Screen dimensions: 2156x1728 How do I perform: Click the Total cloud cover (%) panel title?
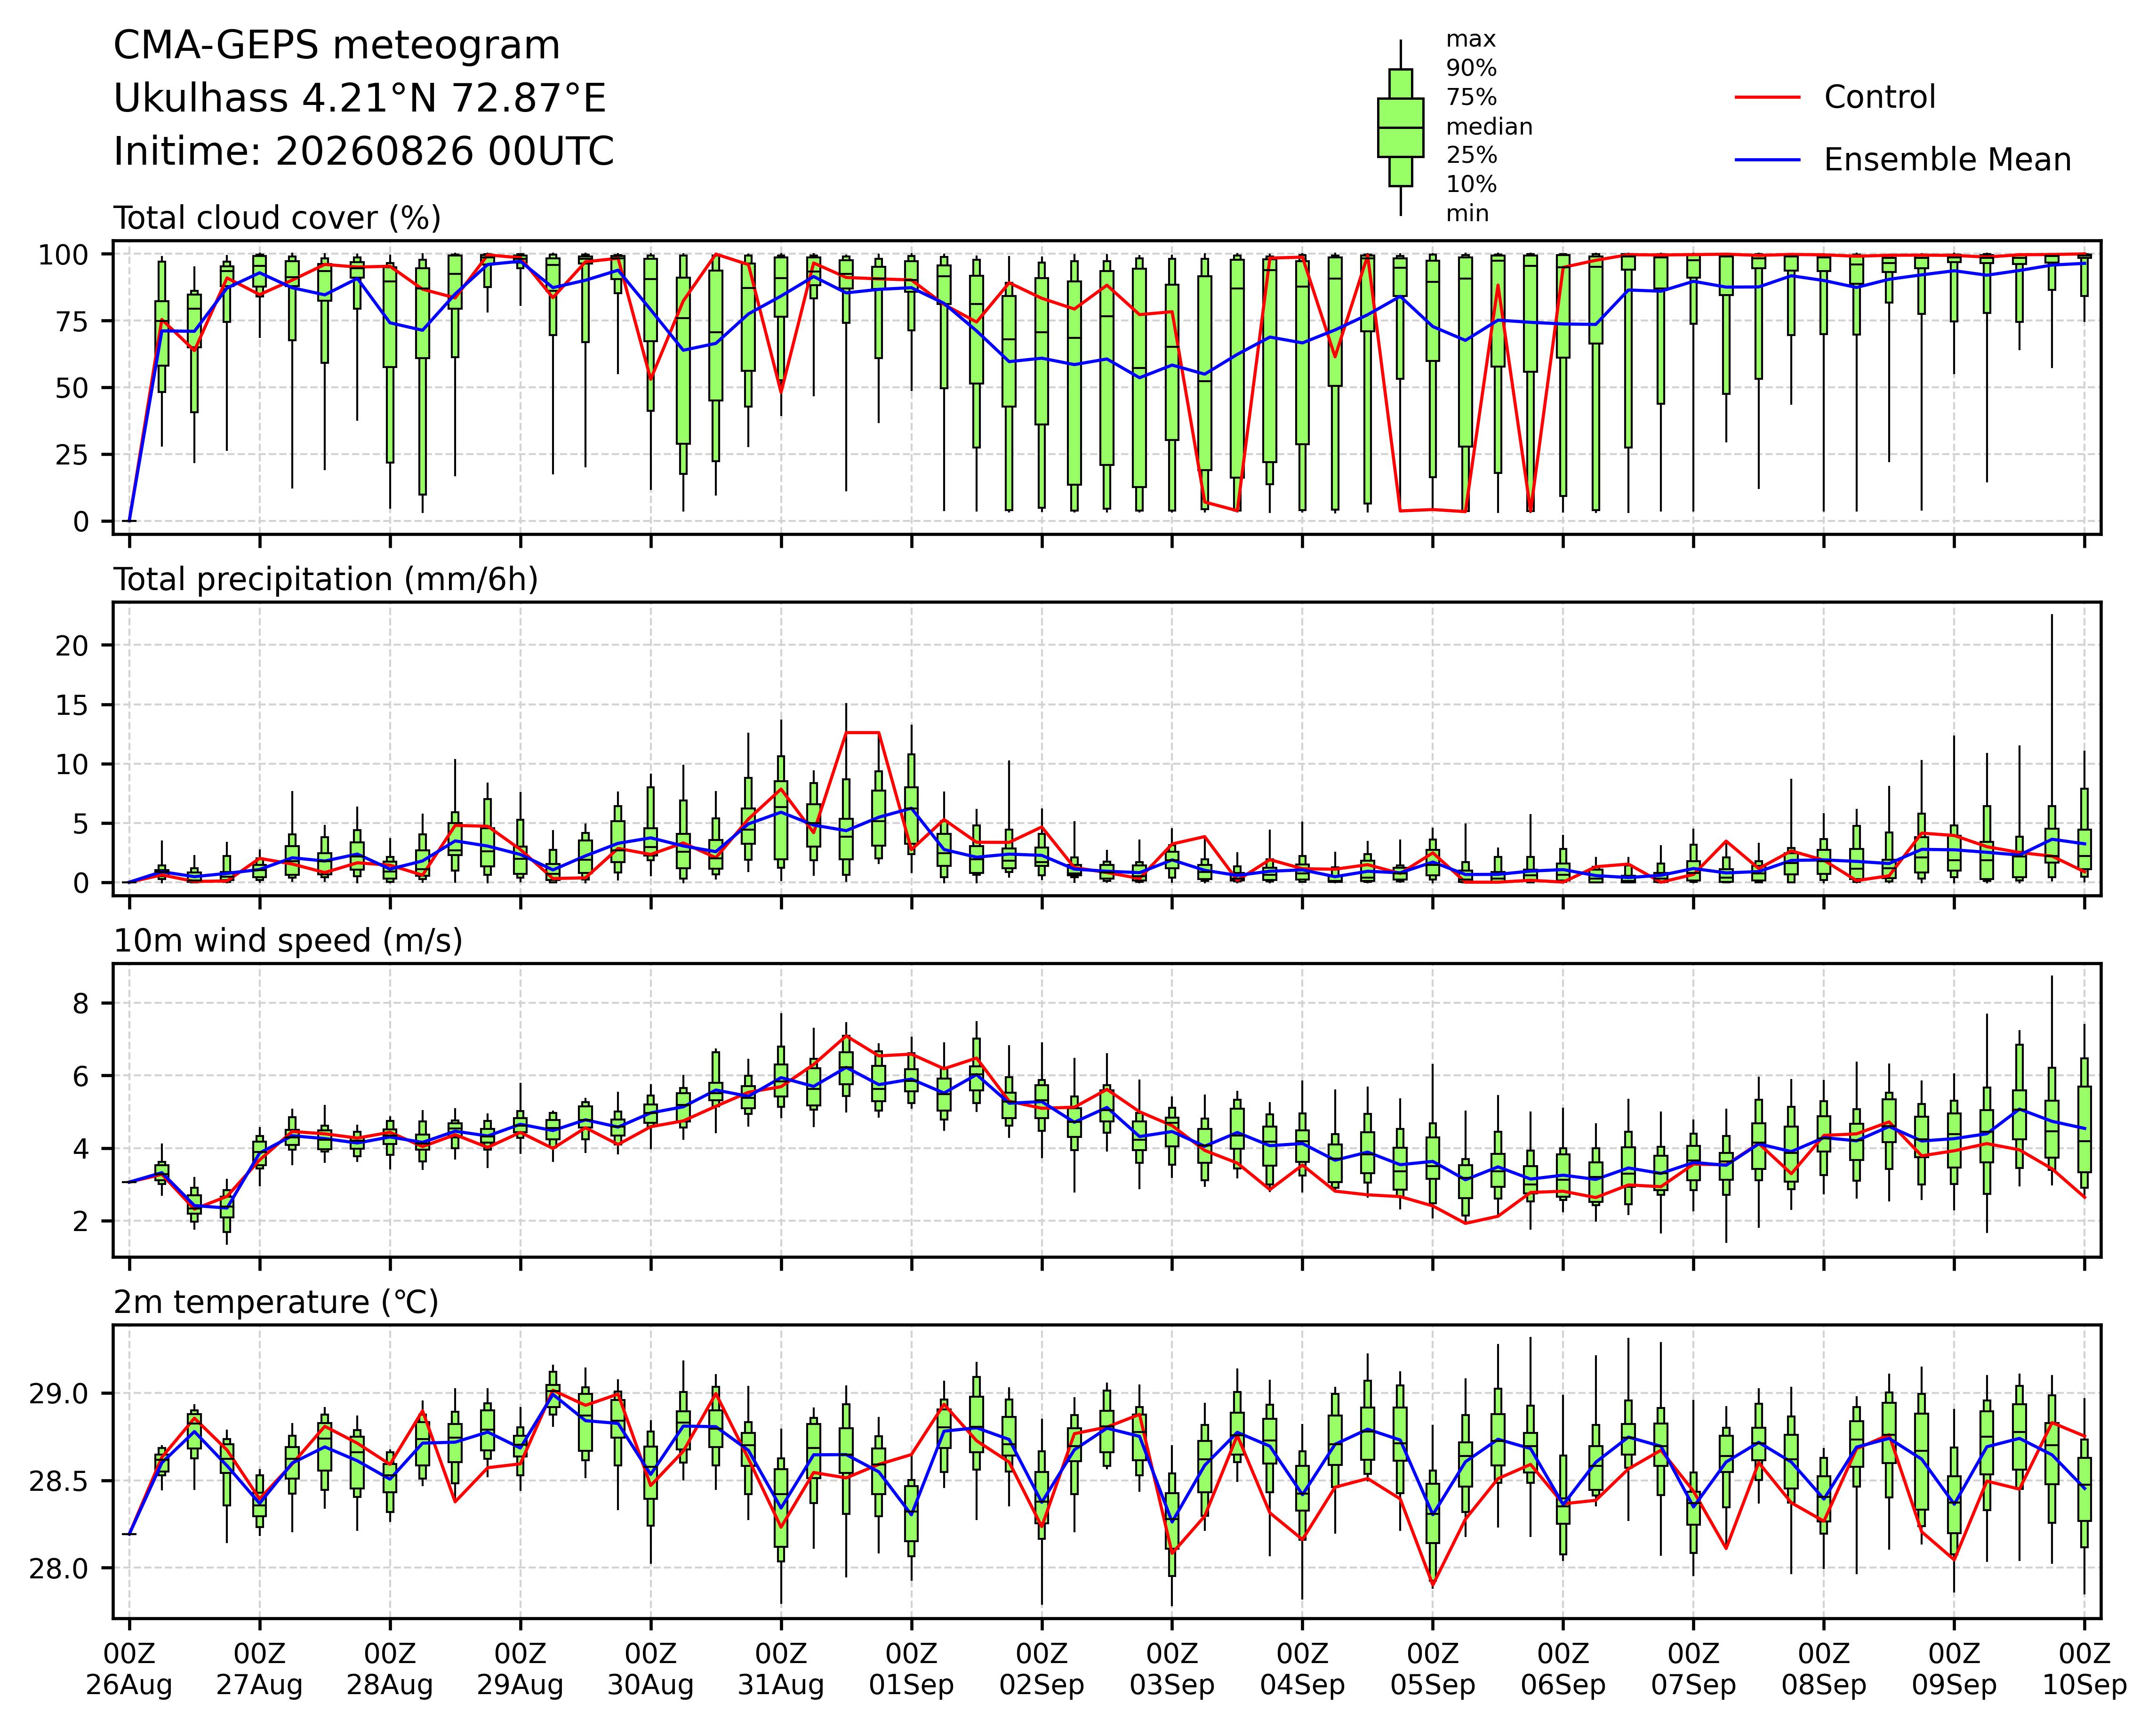277,218
